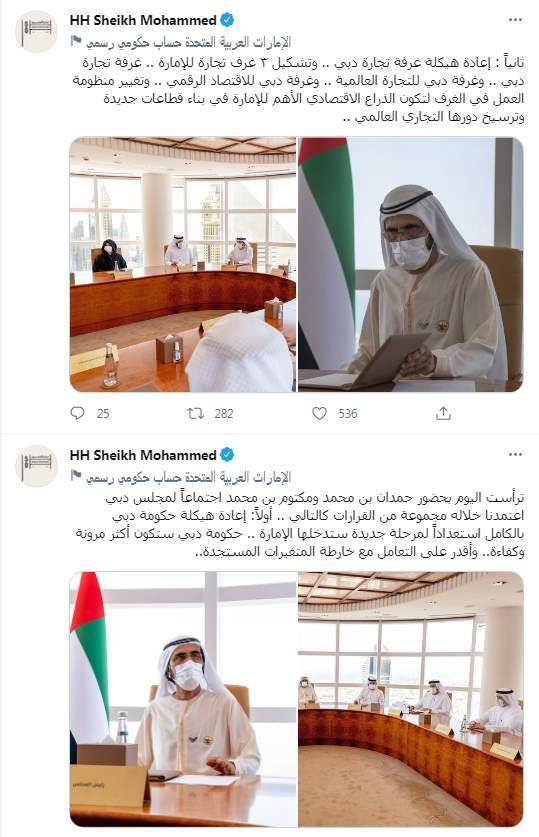Click the first tweet's verified badge
Viewport: 539px width, 837px height.
[x=227, y=20]
